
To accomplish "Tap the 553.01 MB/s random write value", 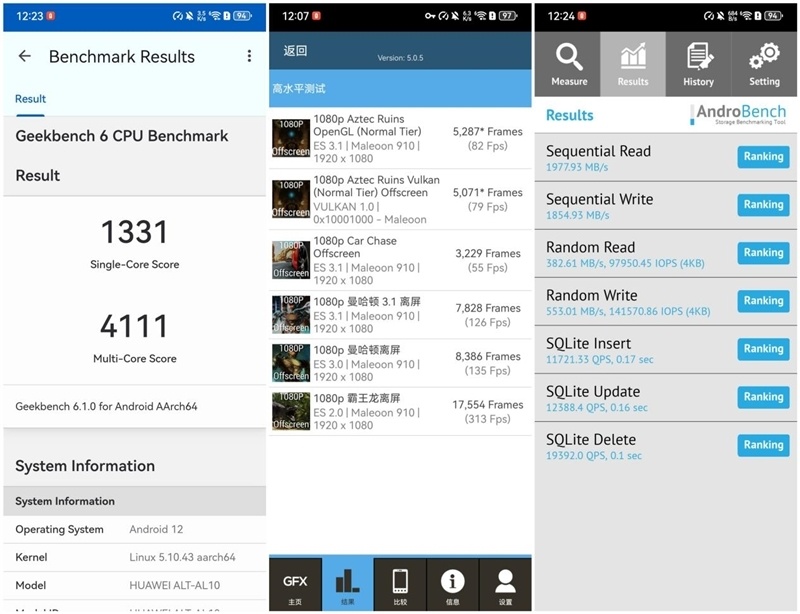I will pyautogui.click(x=628, y=311).
